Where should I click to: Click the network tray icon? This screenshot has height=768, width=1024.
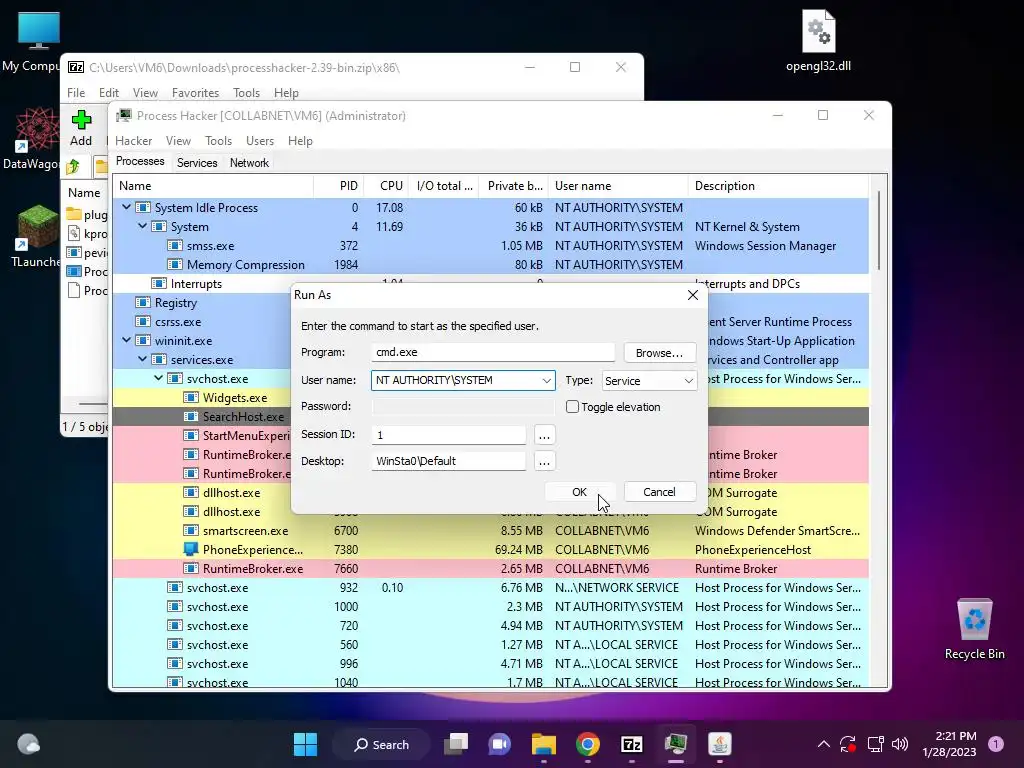[875, 744]
